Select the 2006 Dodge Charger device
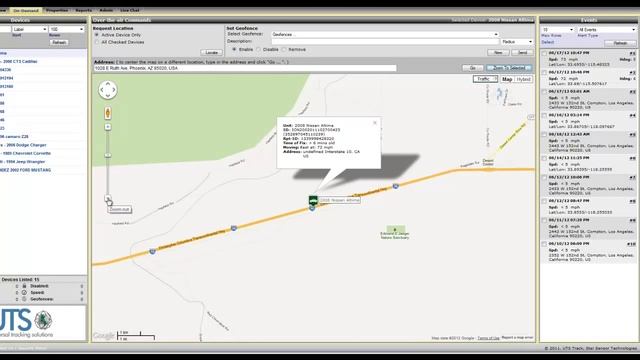 click(23, 145)
